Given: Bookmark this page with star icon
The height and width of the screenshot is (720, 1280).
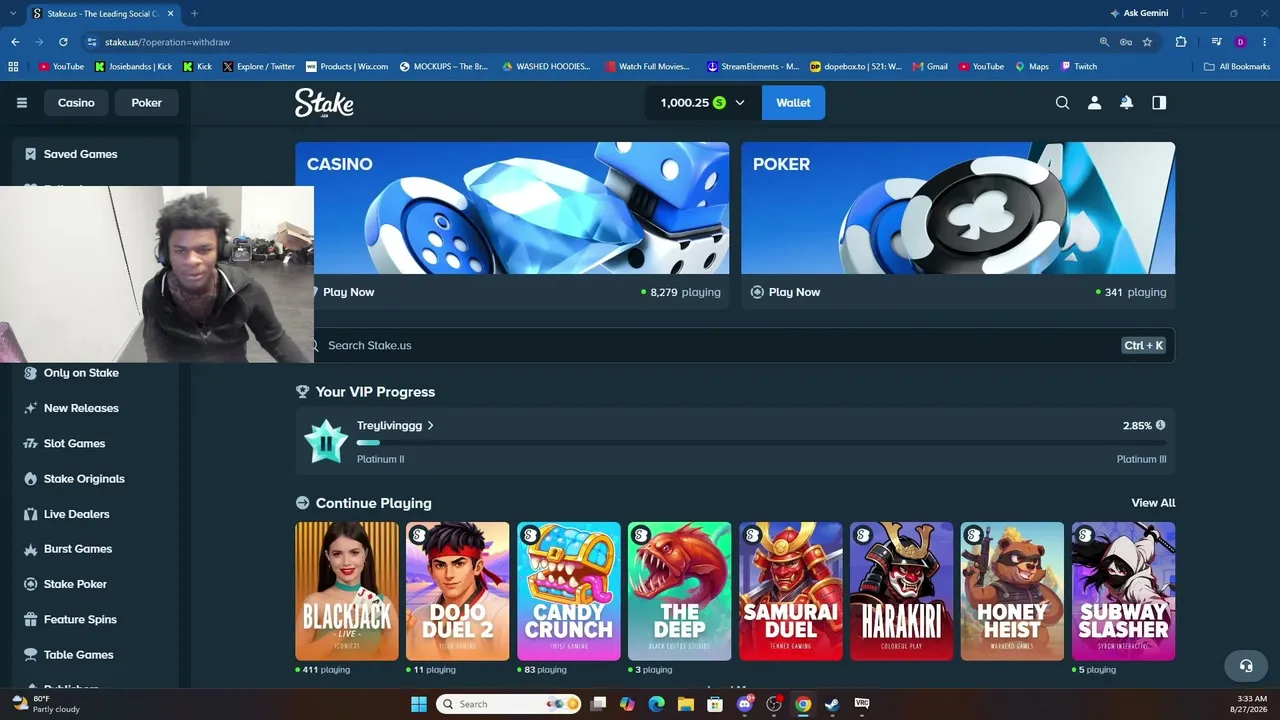Looking at the screenshot, I should (x=1147, y=42).
